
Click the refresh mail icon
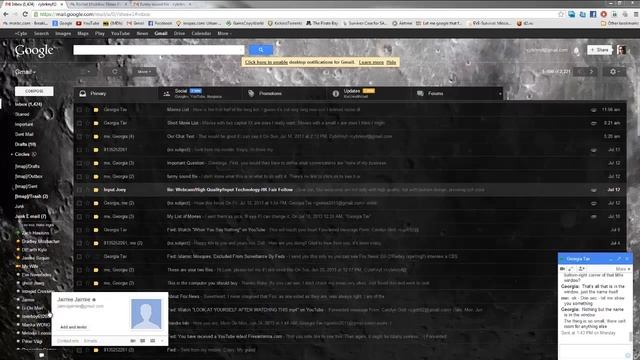(115, 72)
